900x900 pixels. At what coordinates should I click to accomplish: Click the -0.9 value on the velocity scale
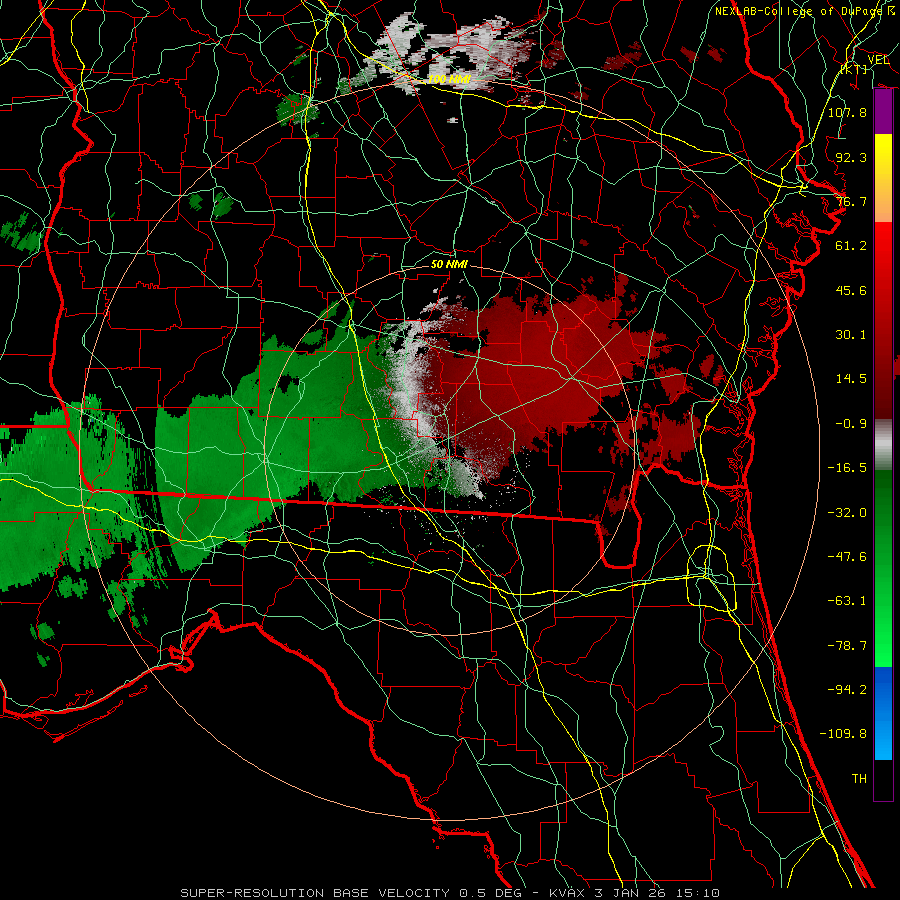point(851,424)
